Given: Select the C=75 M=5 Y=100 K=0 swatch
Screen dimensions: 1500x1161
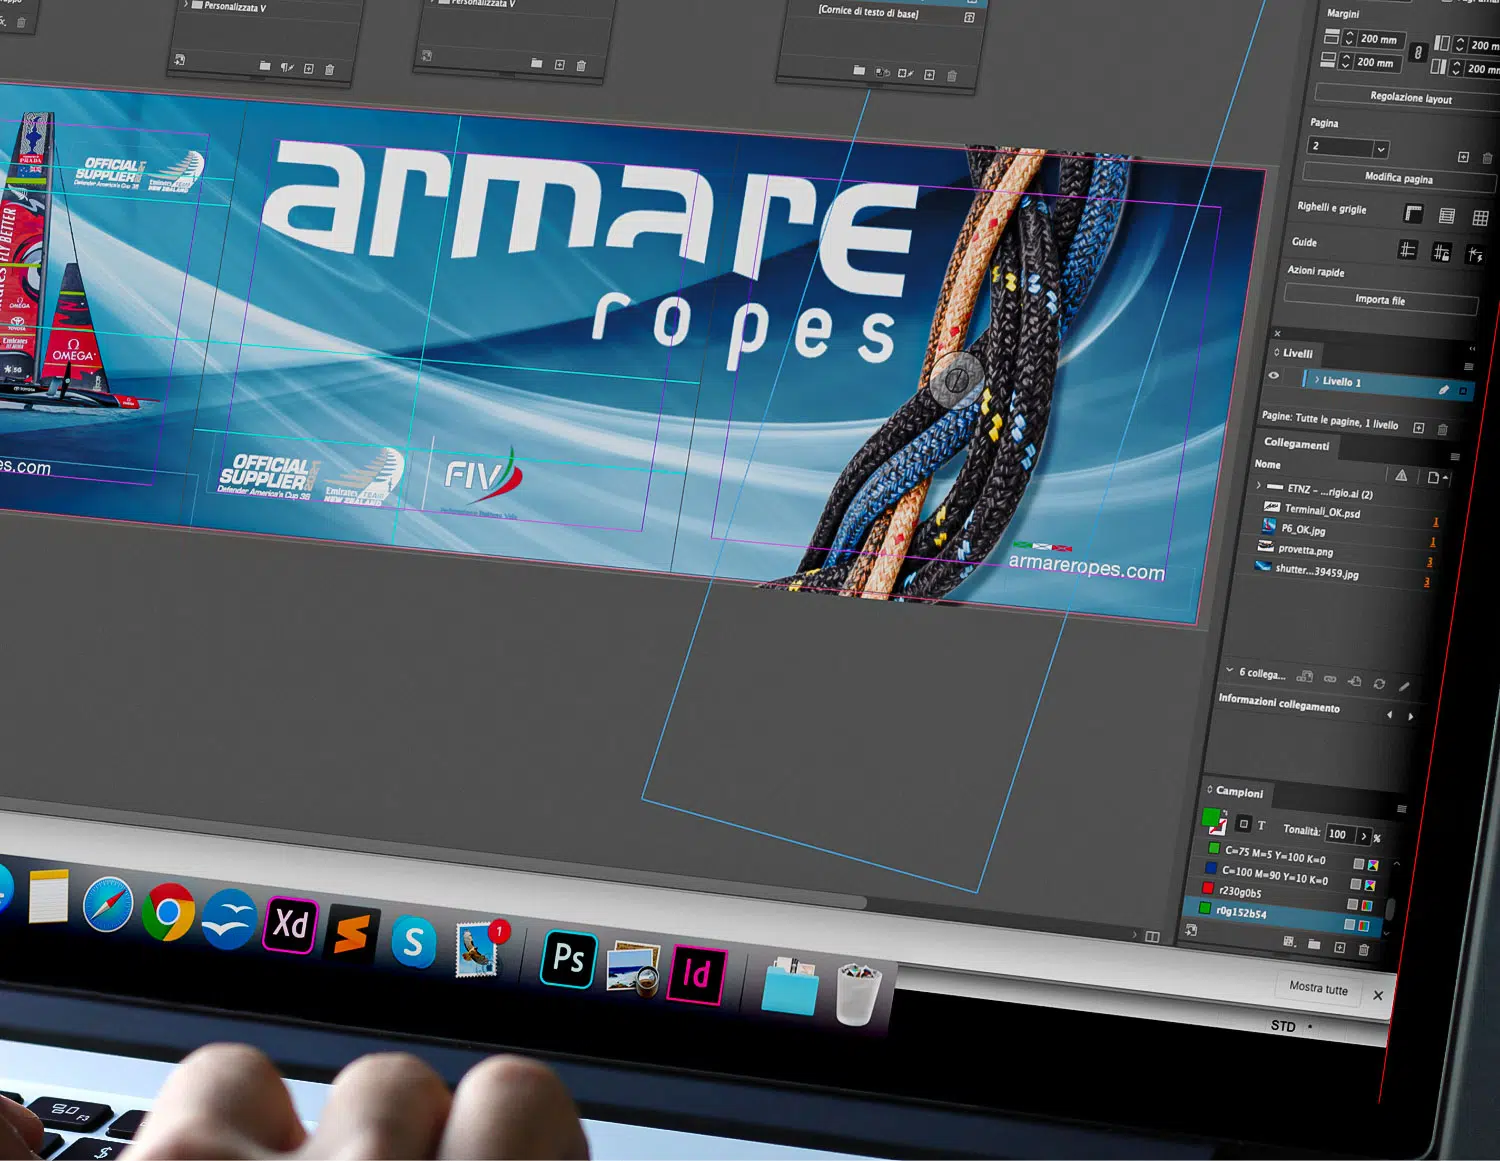Looking at the screenshot, I should click(x=1292, y=856).
